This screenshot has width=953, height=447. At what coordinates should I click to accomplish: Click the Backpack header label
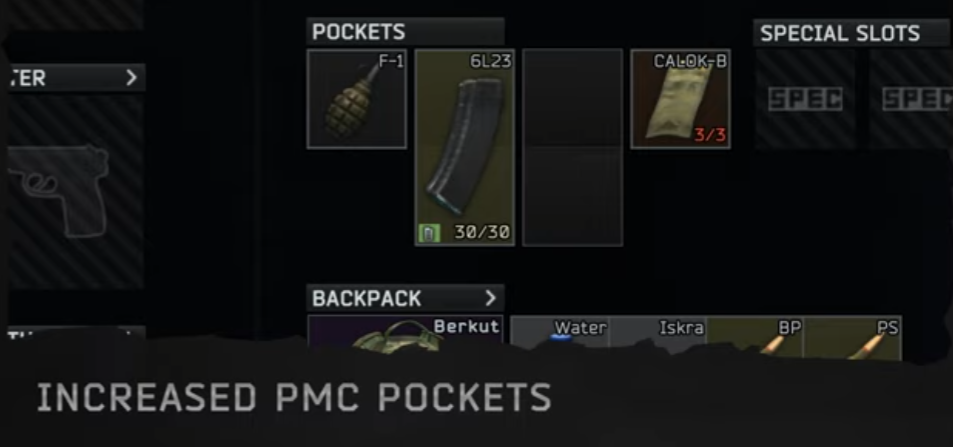pos(366,298)
